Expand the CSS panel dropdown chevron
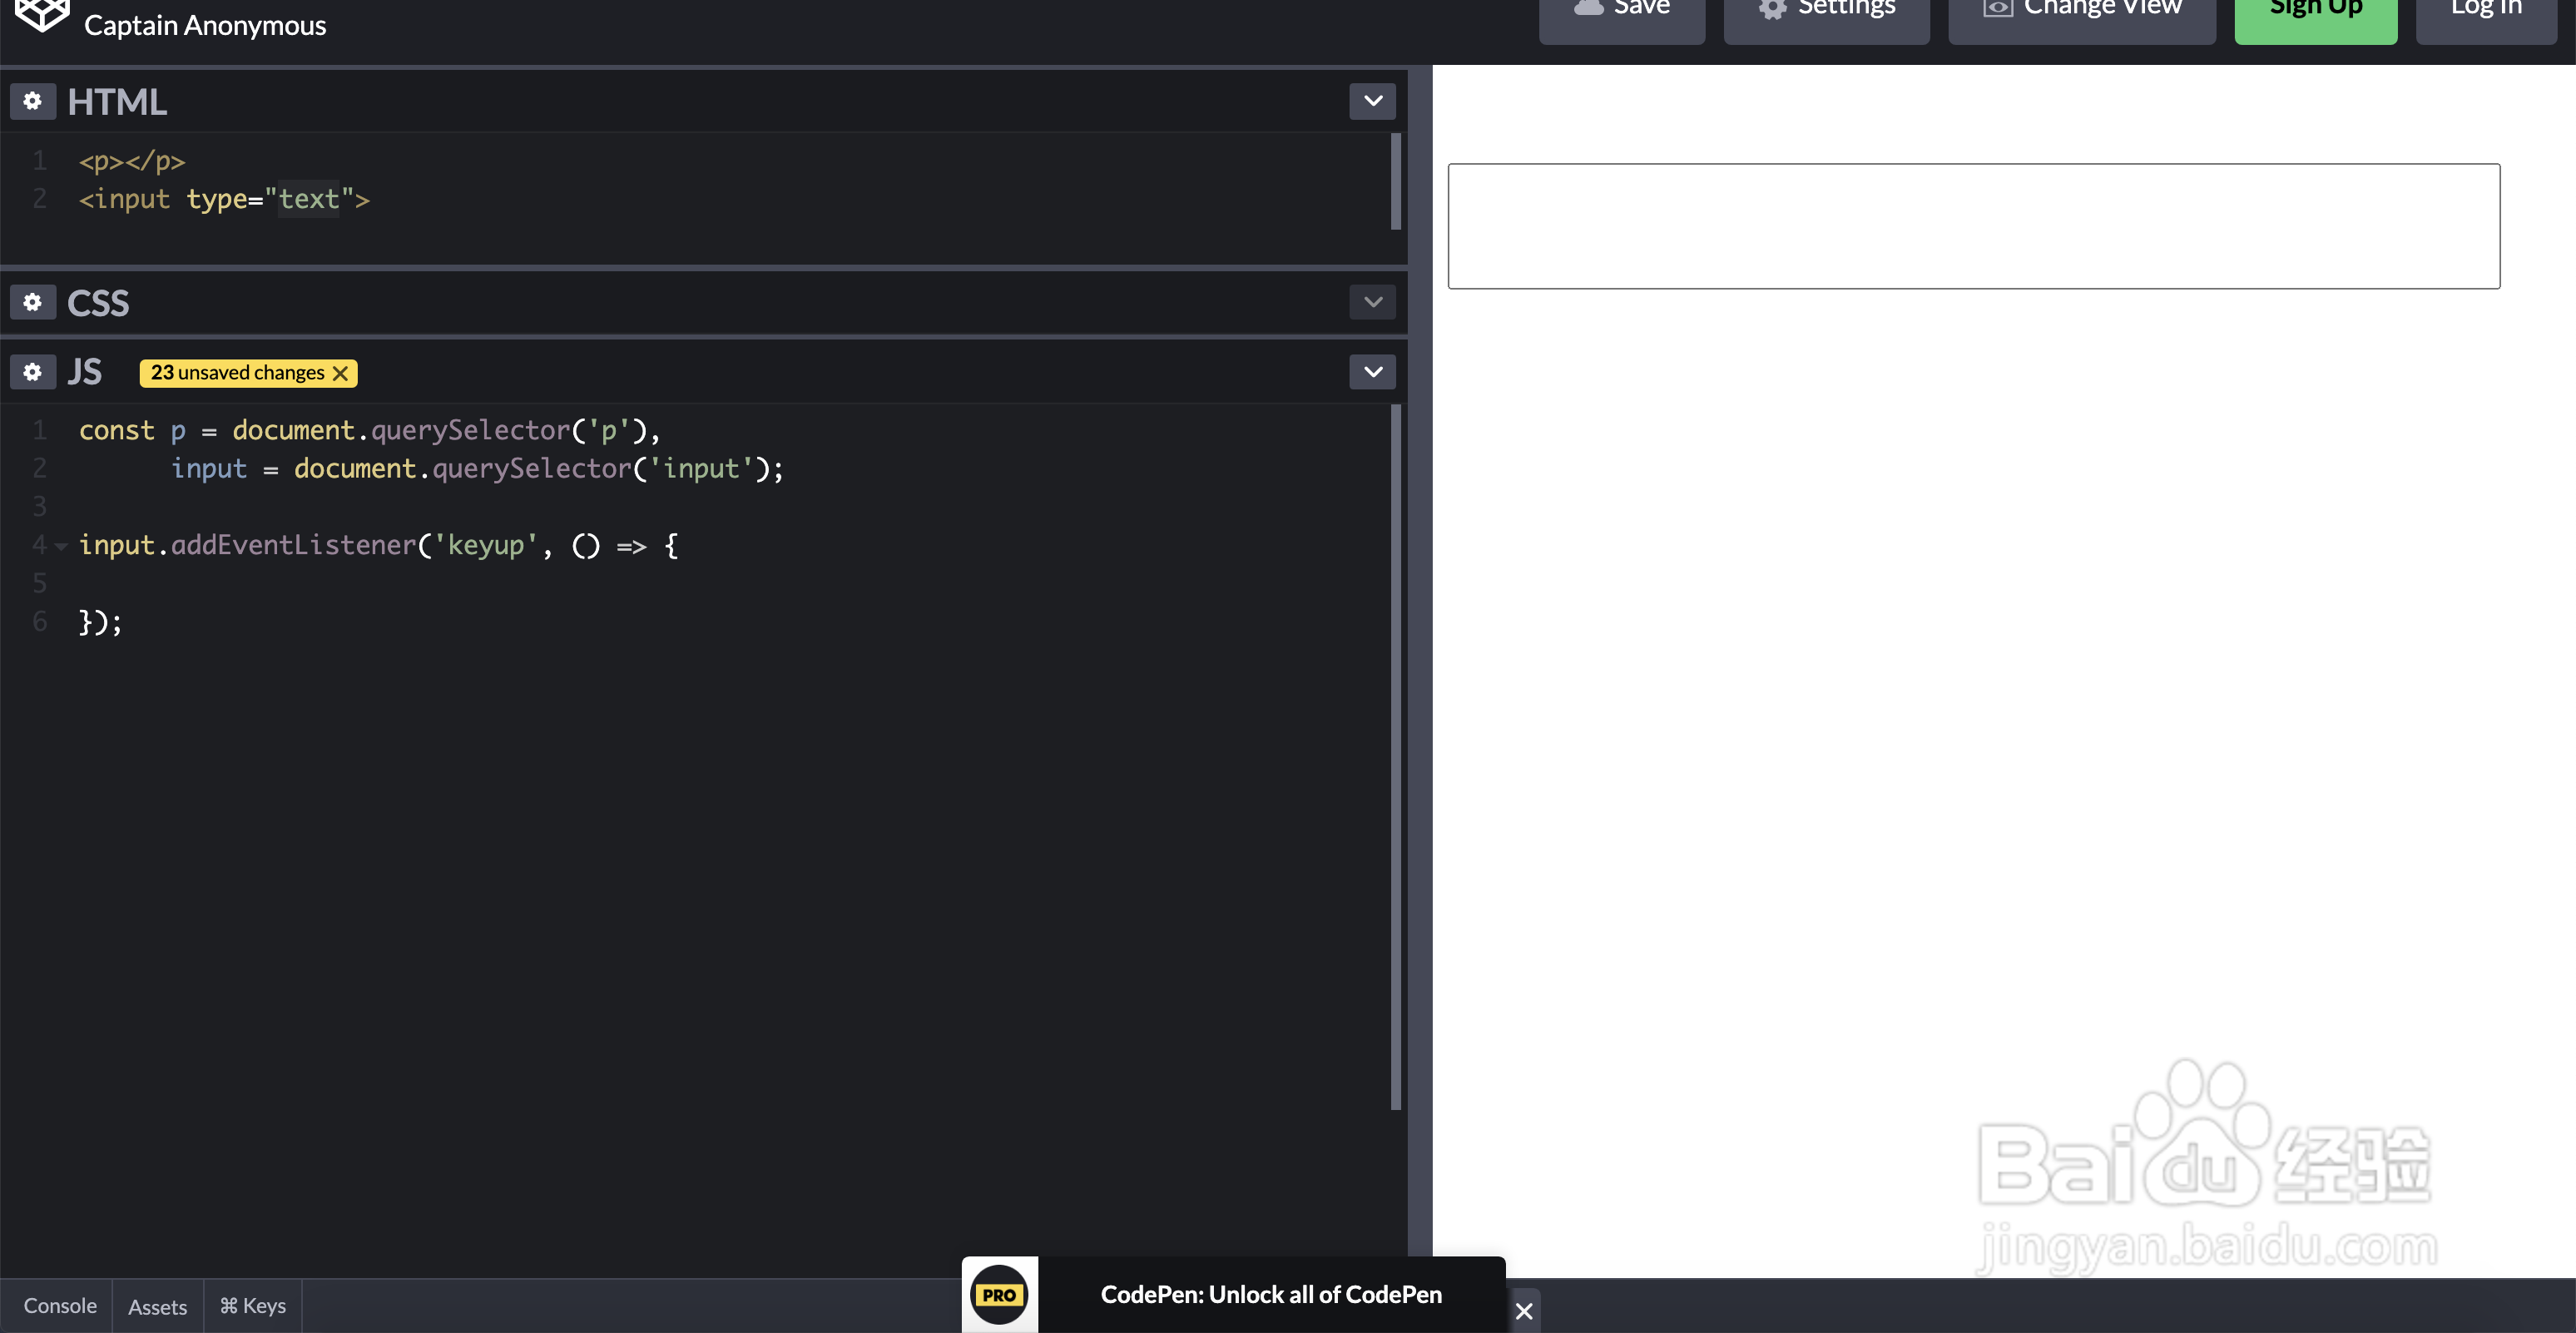The width and height of the screenshot is (2576, 1333). pyautogui.click(x=1372, y=302)
